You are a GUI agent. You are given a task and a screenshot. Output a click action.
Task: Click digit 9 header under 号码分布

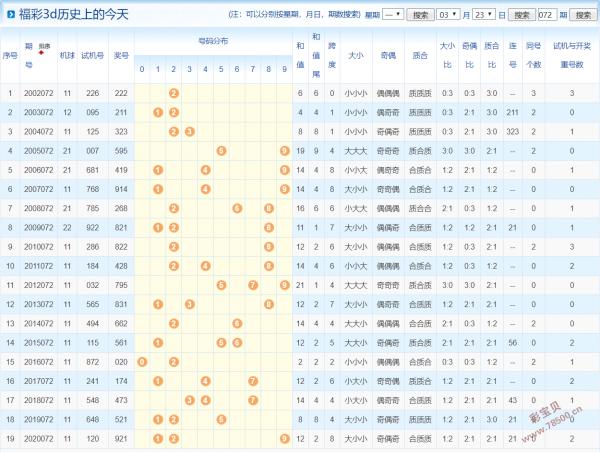coord(284,69)
